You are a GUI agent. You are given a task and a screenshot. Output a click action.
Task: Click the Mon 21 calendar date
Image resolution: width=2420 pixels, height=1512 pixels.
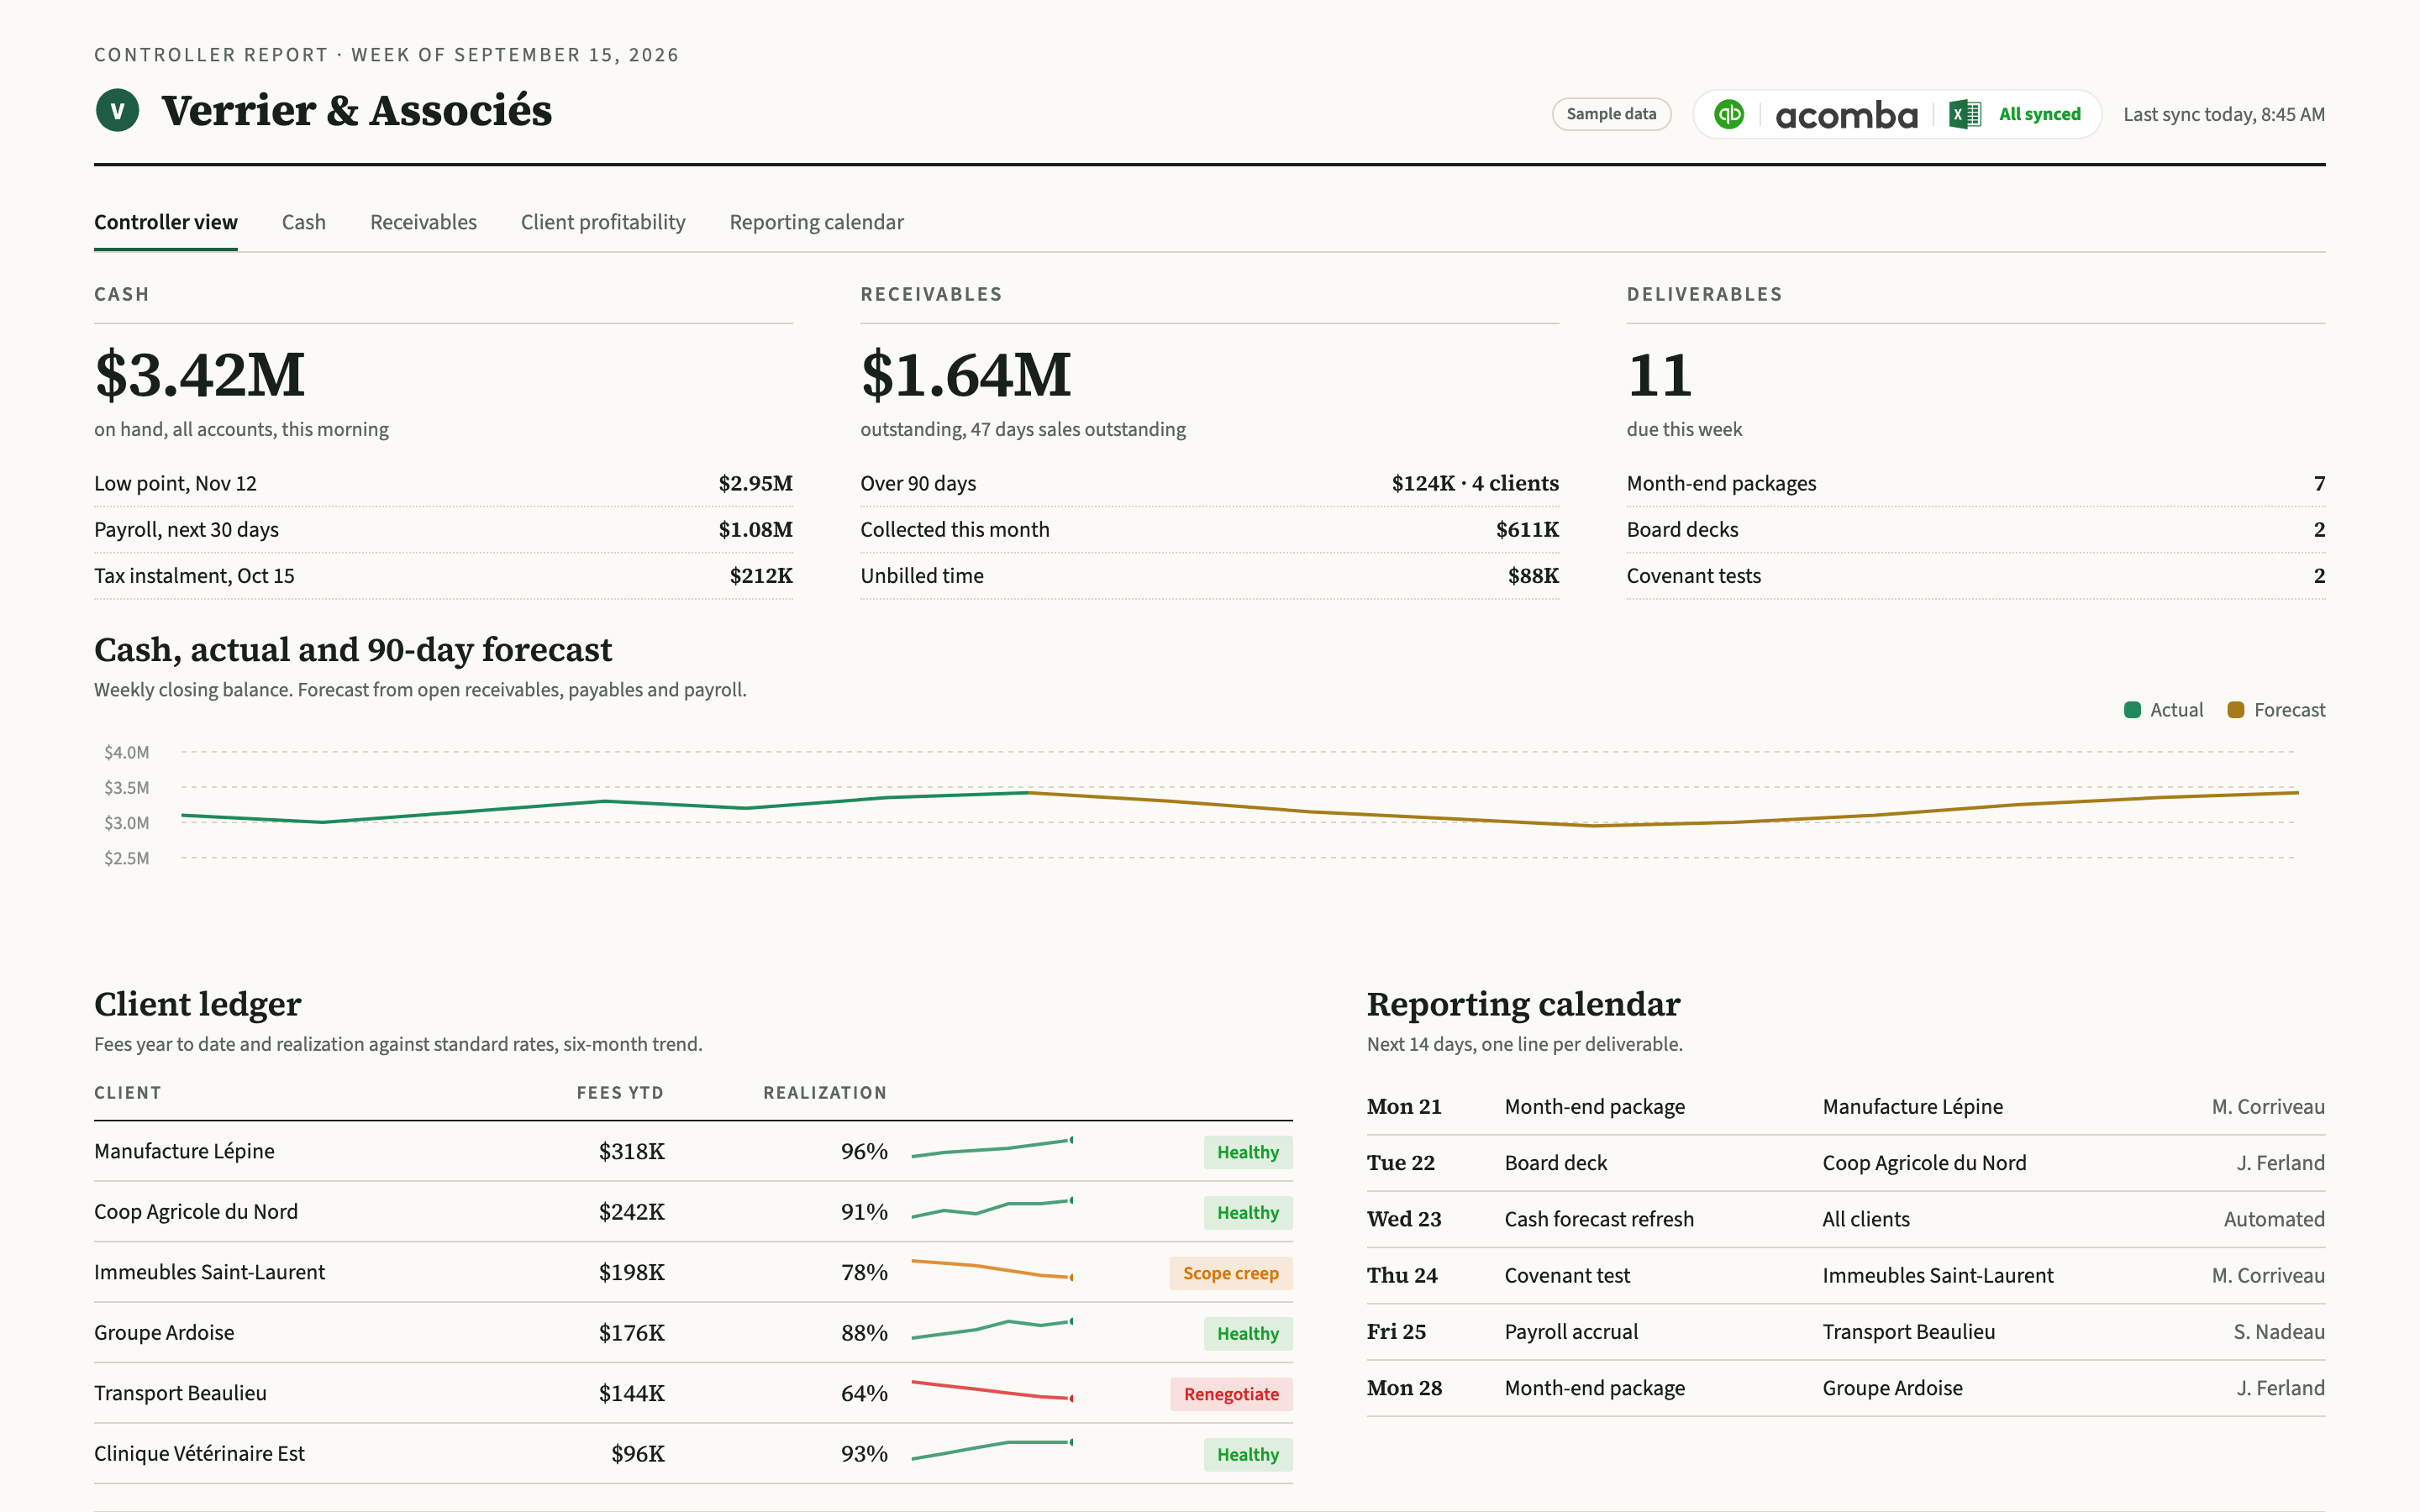pyautogui.click(x=1404, y=1107)
